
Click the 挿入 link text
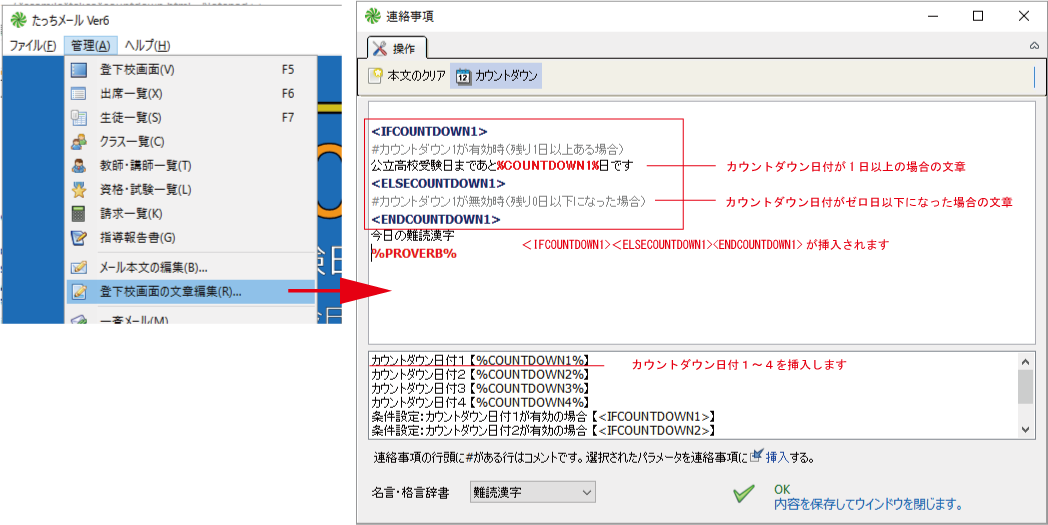(777, 457)
